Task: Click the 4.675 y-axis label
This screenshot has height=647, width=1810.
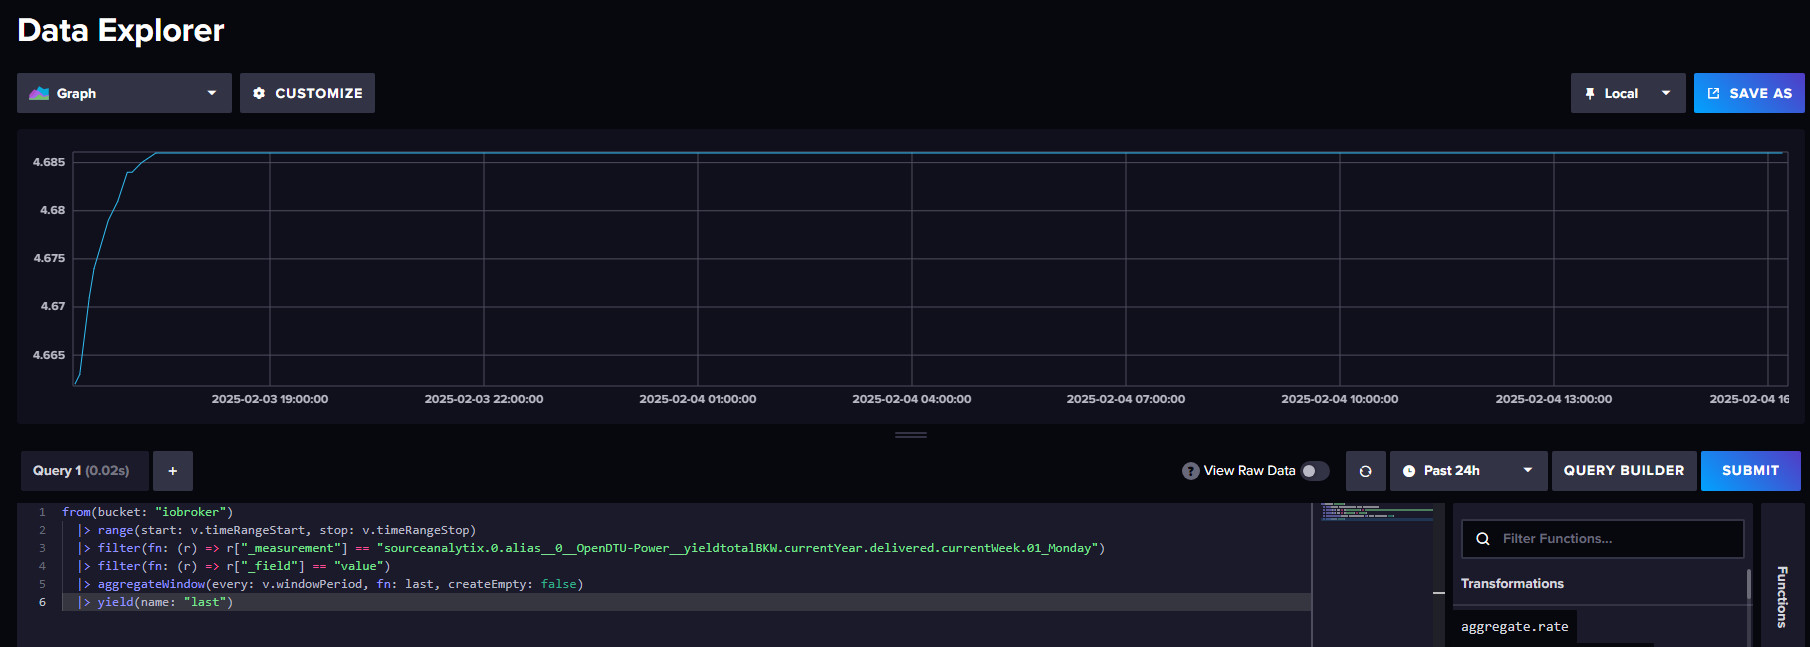Action: coord(49,258)
